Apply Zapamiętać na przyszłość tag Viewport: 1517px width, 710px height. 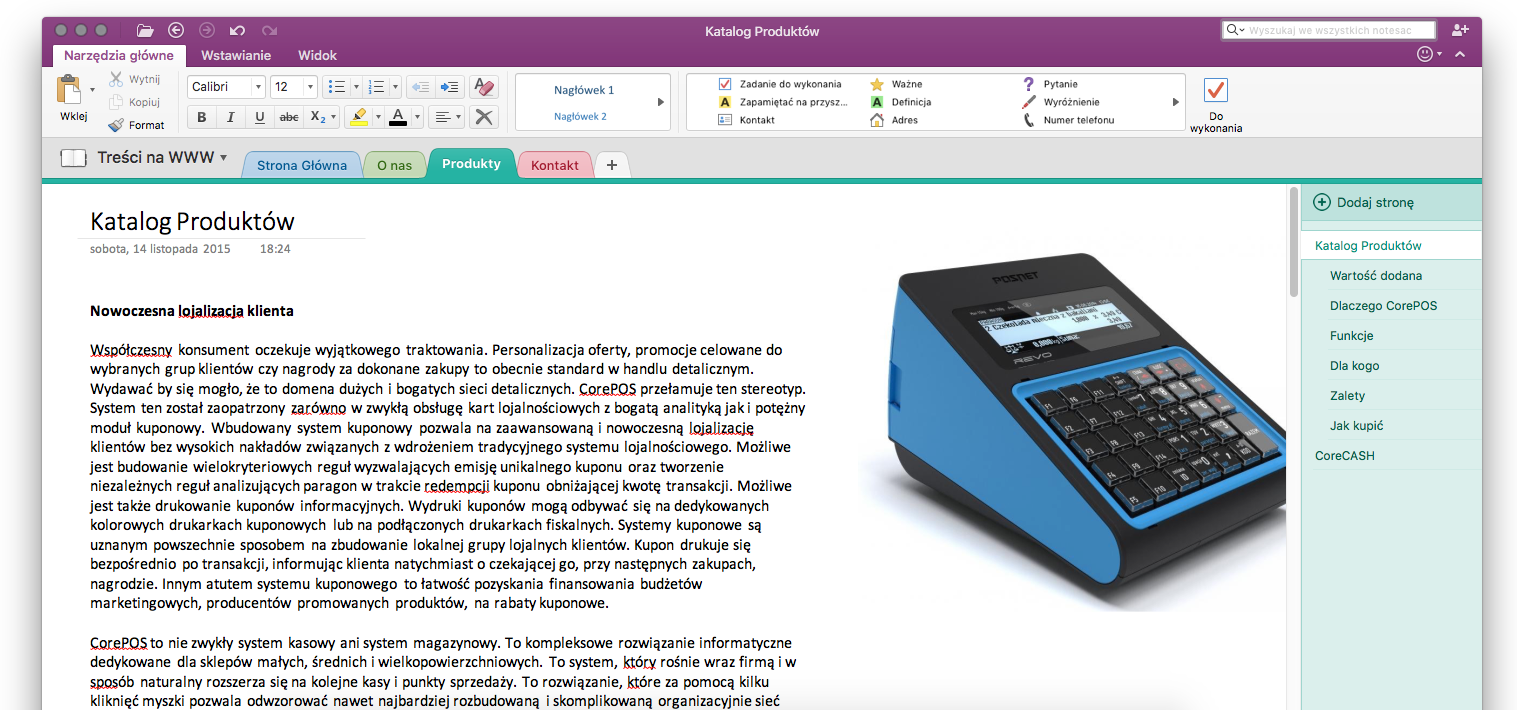click(x=783, y=102)
